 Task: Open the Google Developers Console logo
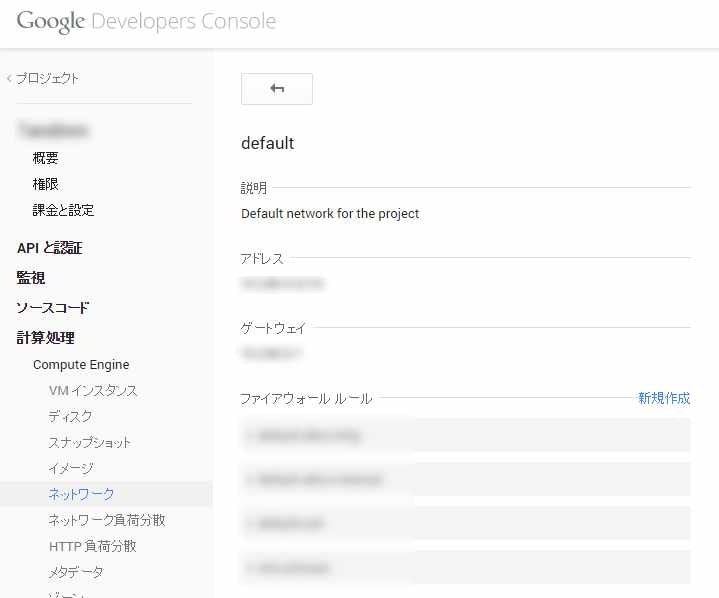pyautogui.click(x=146, y=22)
